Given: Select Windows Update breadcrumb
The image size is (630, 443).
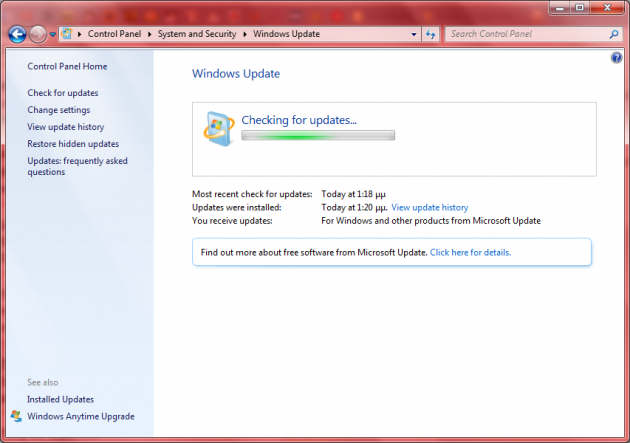Looking at the screenshot, I should pyautogui.click(x=286, y=34).
